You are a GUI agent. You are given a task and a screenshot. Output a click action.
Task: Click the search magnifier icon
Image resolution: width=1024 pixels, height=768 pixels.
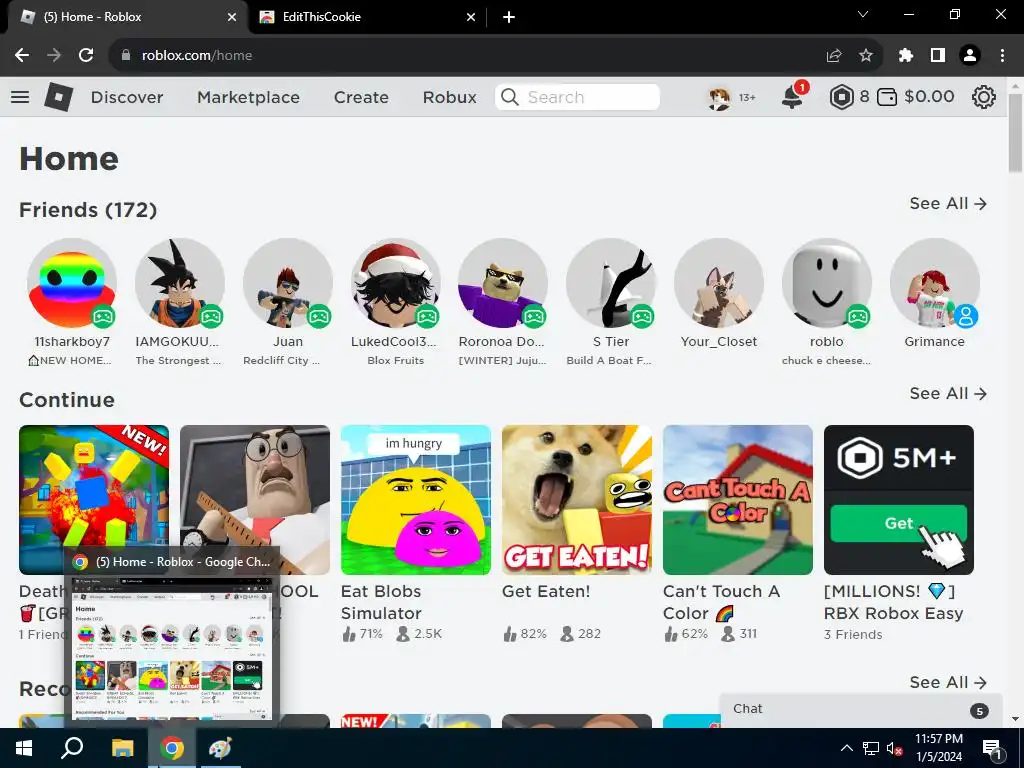click(x=510, y=97)
